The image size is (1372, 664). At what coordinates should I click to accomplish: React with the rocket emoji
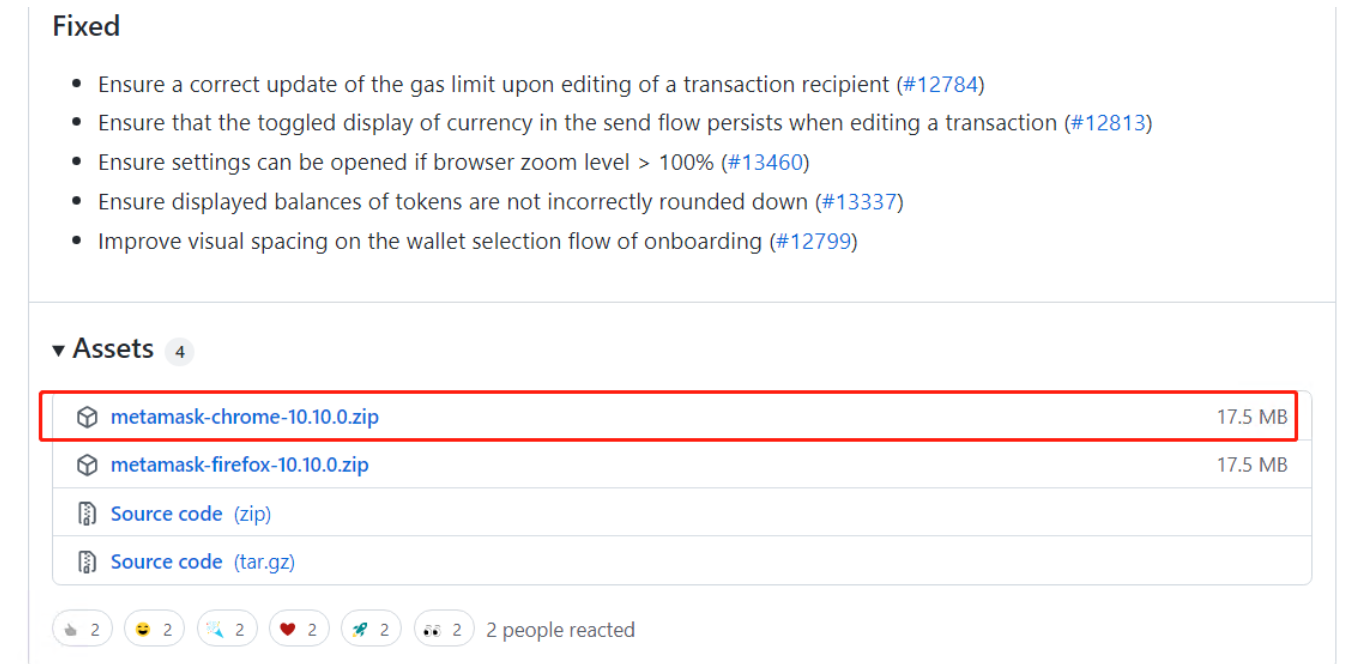tap(372, 630)
